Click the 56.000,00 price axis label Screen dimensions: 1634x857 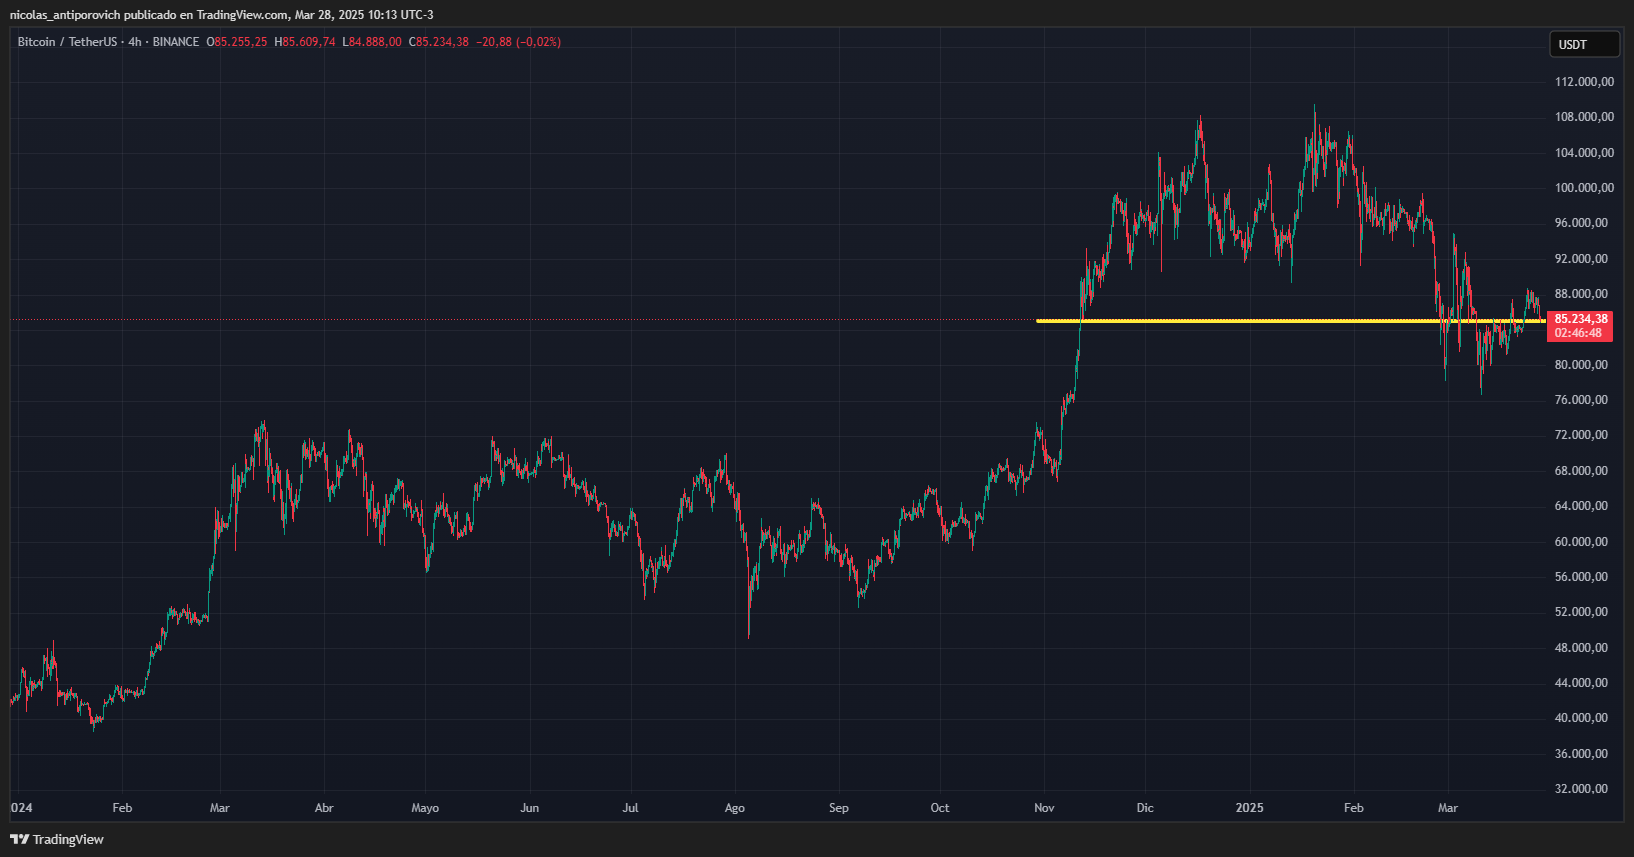click(x=1581, y=577)
